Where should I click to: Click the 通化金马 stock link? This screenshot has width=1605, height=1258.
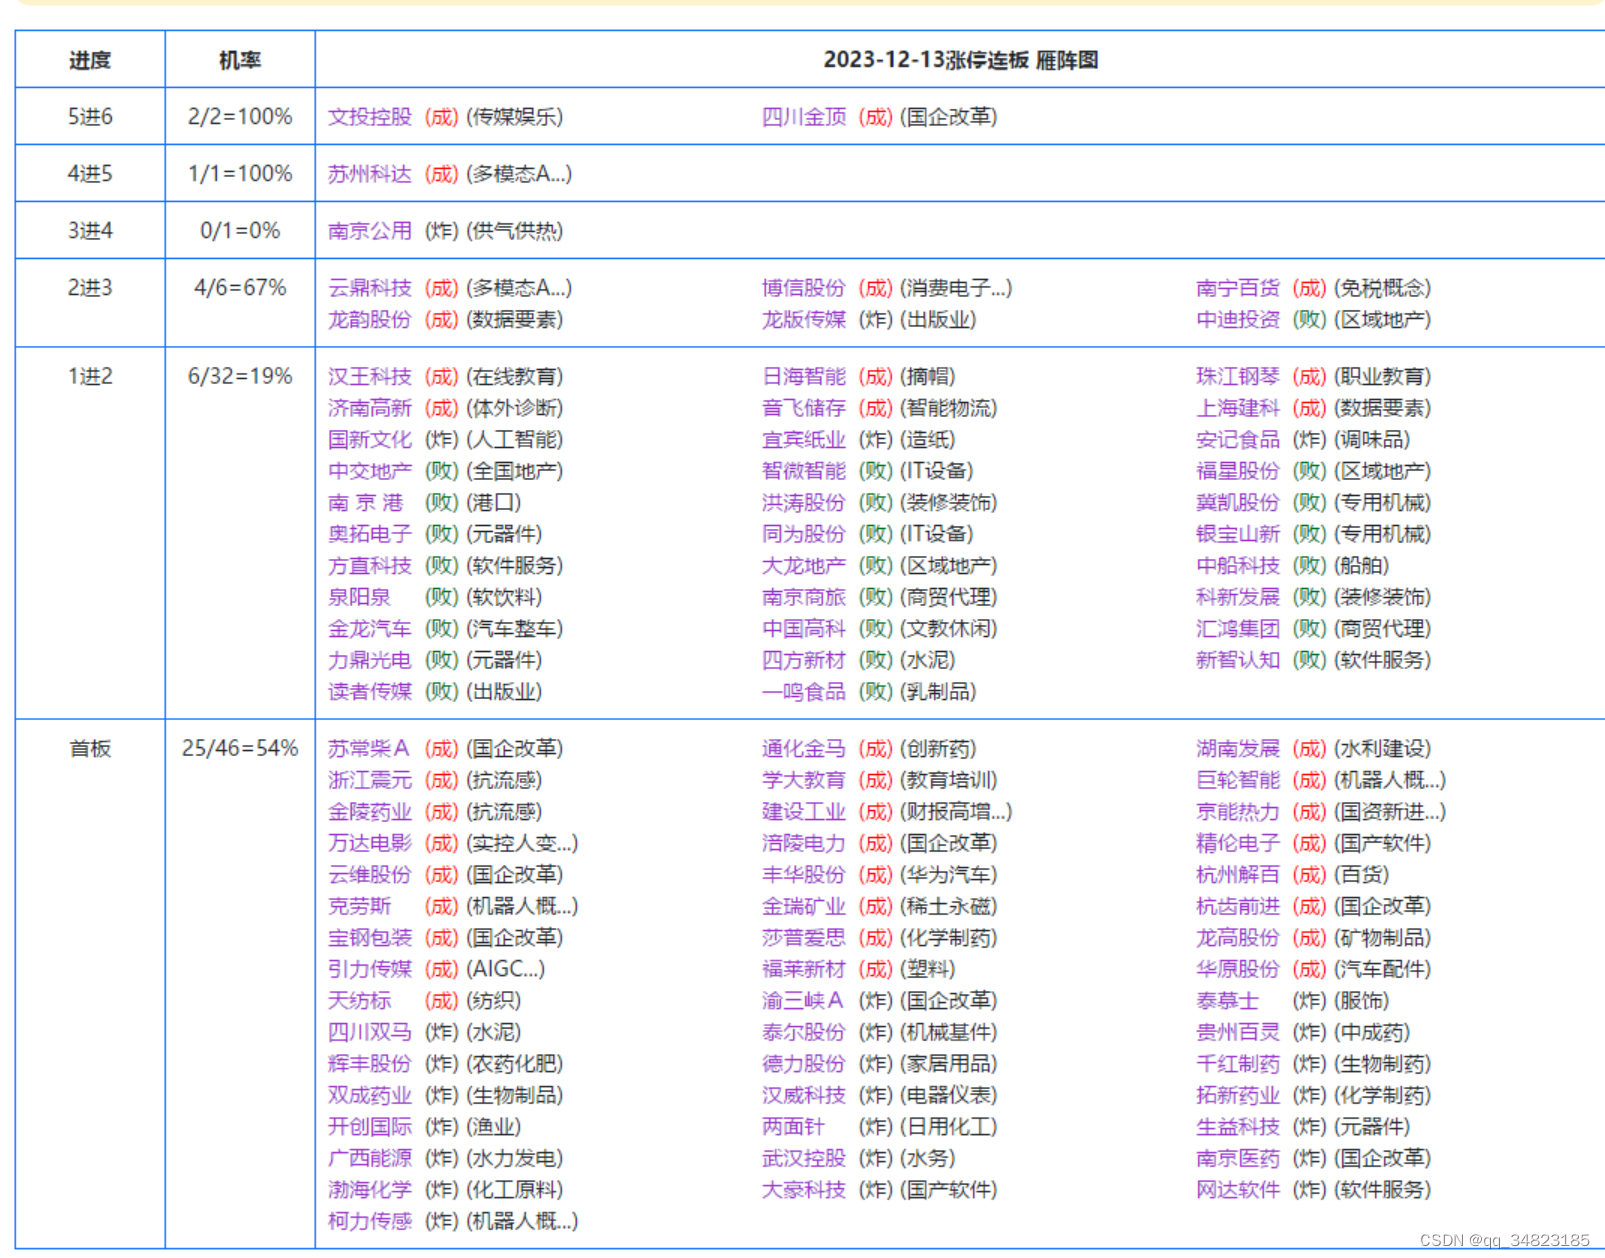(804, 749)
